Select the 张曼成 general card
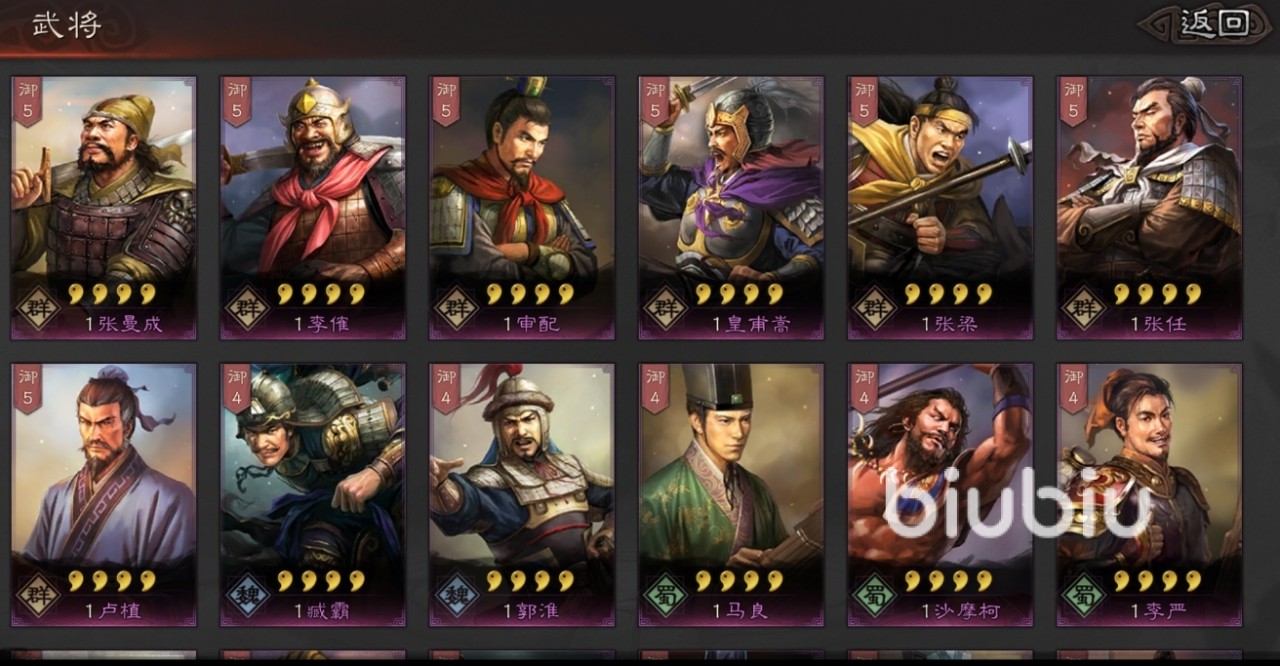The image size is (1280, 666). pyautogui.click(x=104, y=208)
